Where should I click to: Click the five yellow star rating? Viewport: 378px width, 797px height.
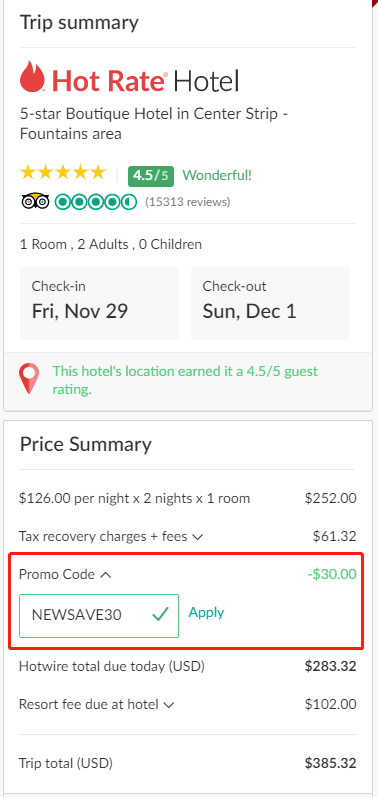click(62, 174)
